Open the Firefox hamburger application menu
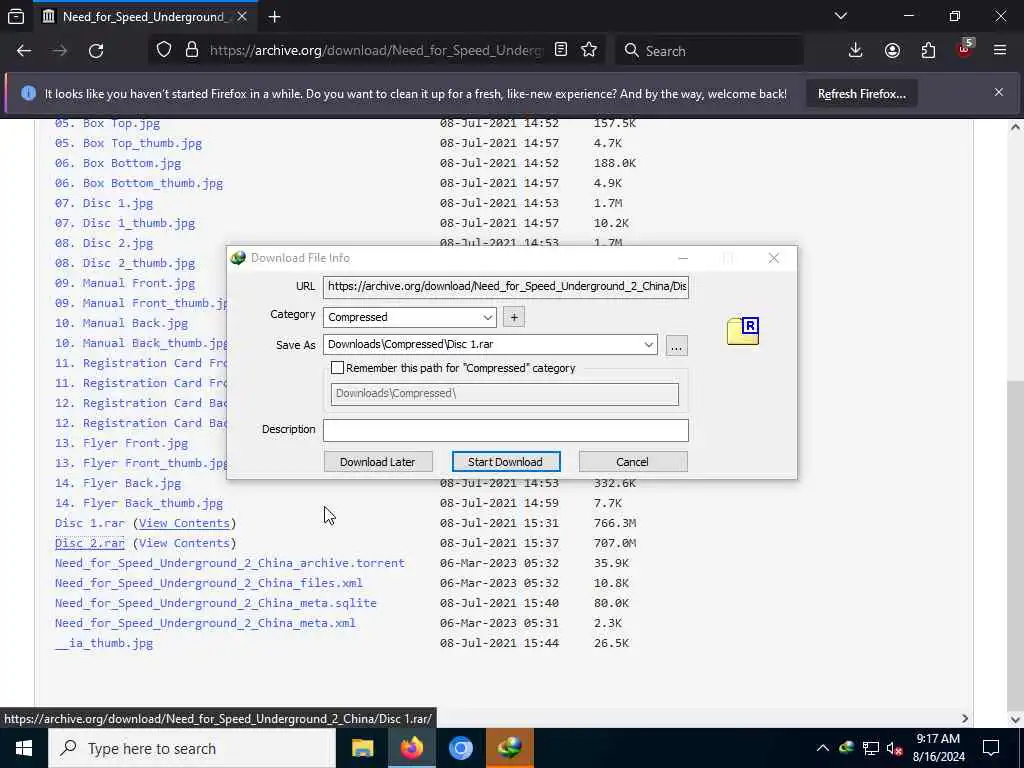 pyautogui.click(x=1000, y=50)
